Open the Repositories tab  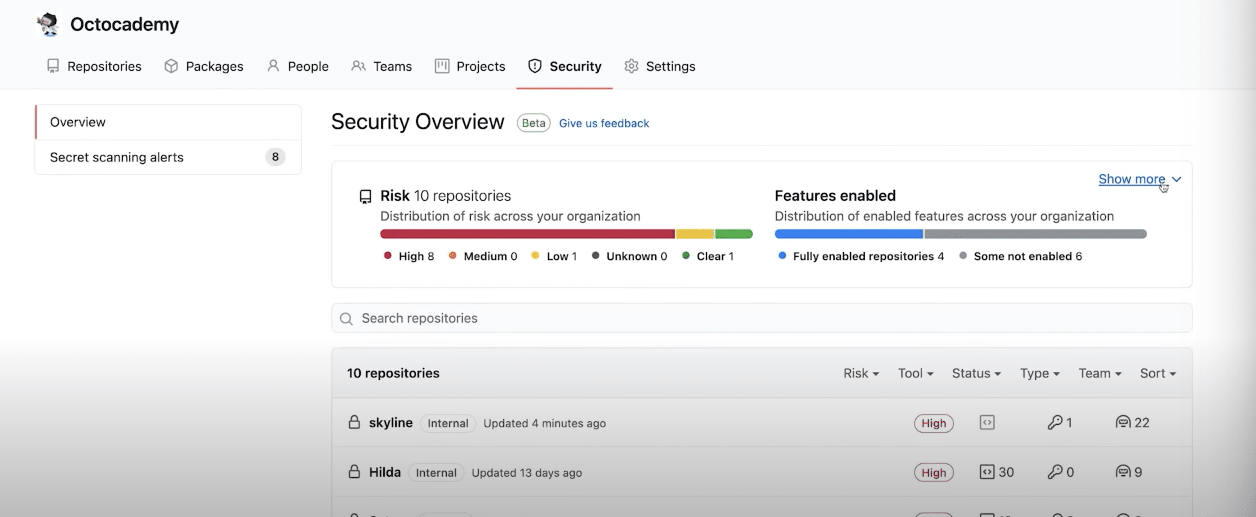click(94, 66)
